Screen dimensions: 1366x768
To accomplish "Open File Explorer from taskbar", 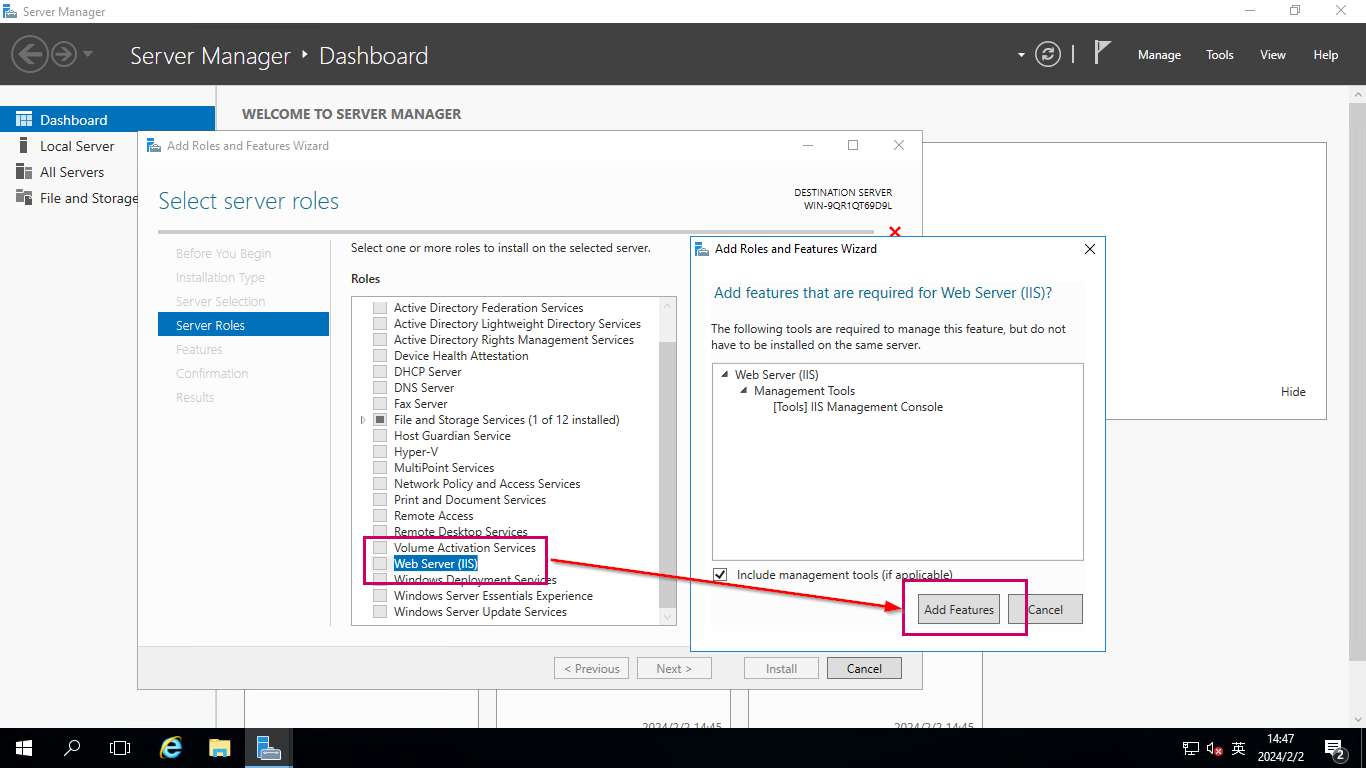I will click(x=220, y=748).
